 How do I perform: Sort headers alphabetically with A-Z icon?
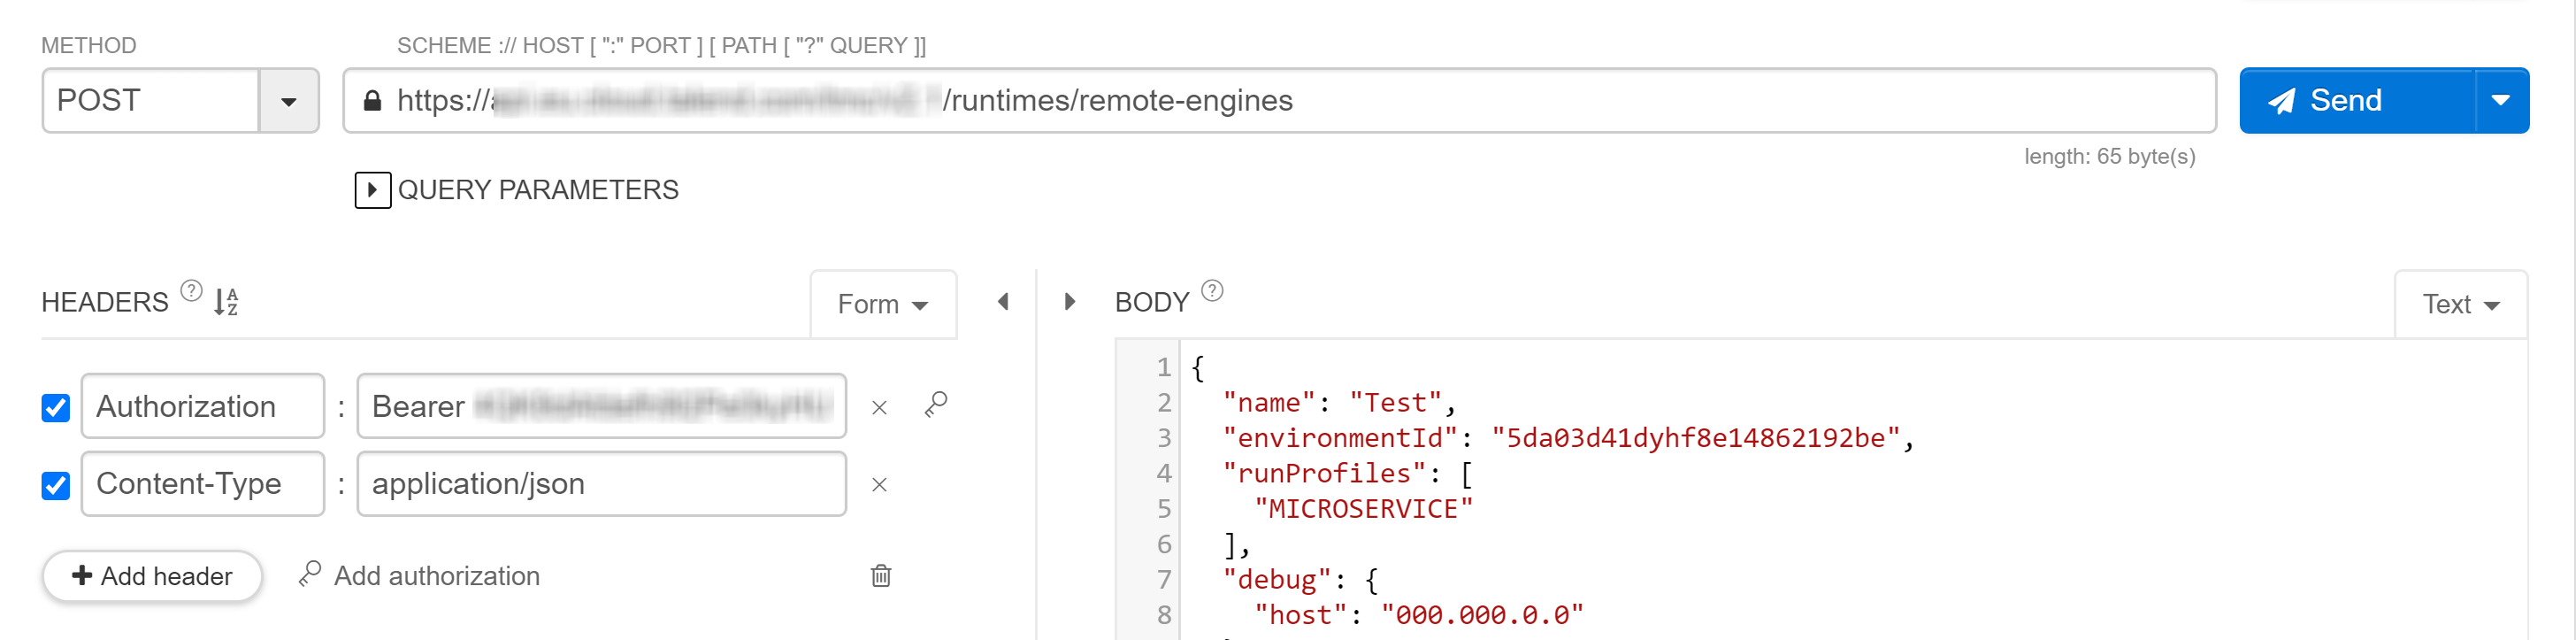point(226,301)
